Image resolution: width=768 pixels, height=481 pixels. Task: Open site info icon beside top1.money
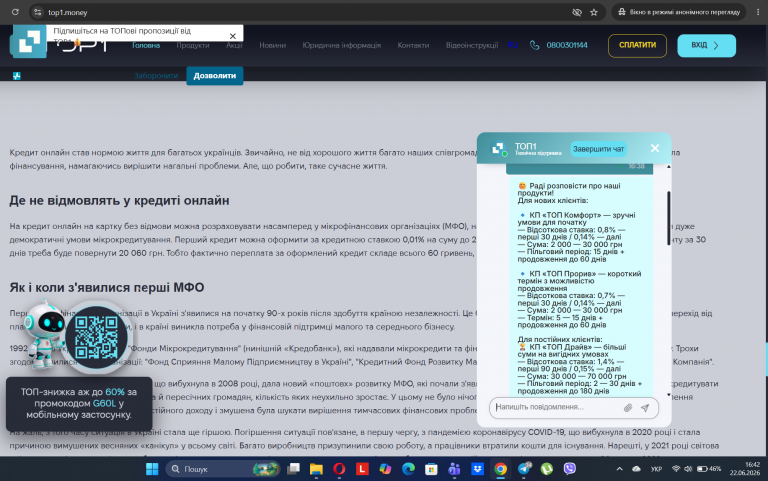pos(38,12)
